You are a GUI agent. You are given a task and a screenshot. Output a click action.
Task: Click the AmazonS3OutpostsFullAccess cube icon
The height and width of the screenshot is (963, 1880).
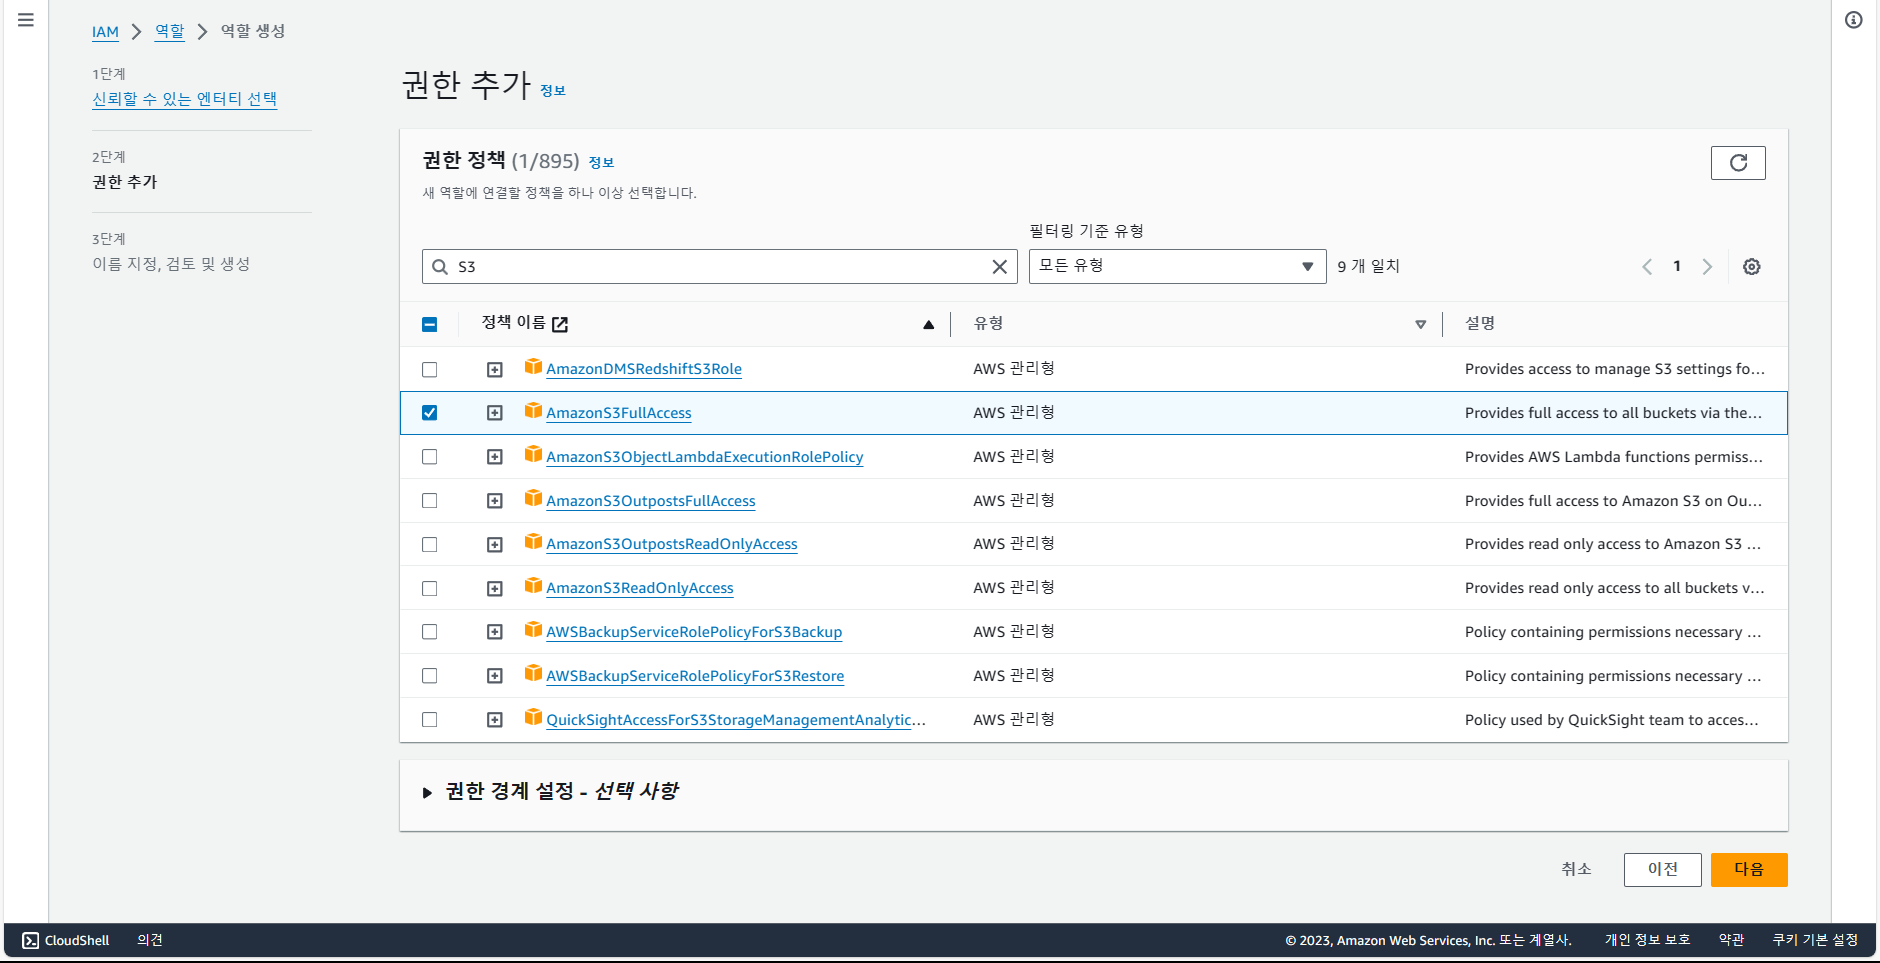click(x=534, y=499)
